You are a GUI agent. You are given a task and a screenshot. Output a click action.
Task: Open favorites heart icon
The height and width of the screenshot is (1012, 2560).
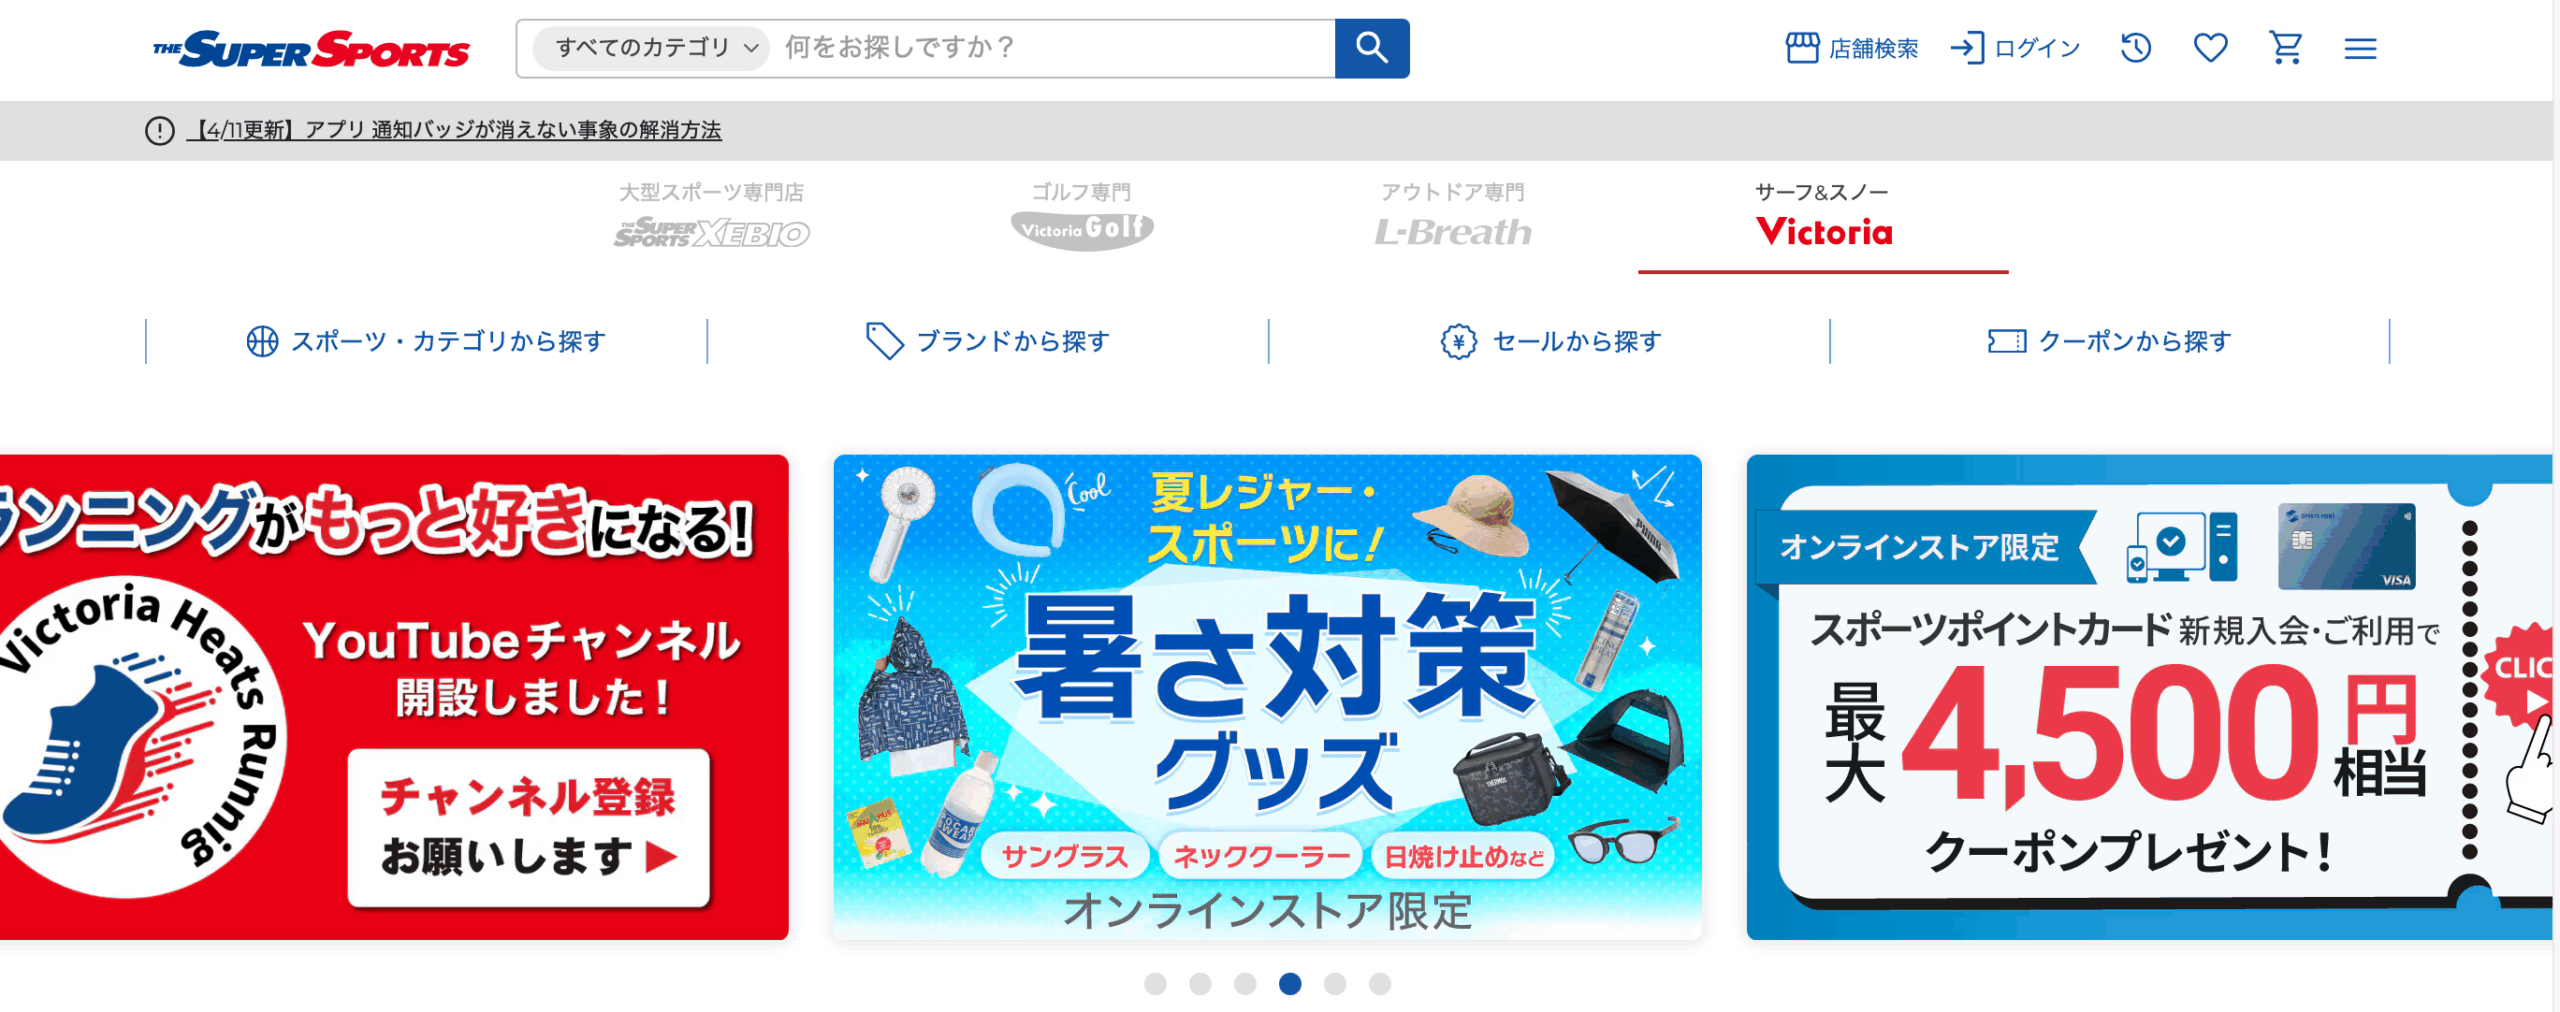tap(2210, 48)
